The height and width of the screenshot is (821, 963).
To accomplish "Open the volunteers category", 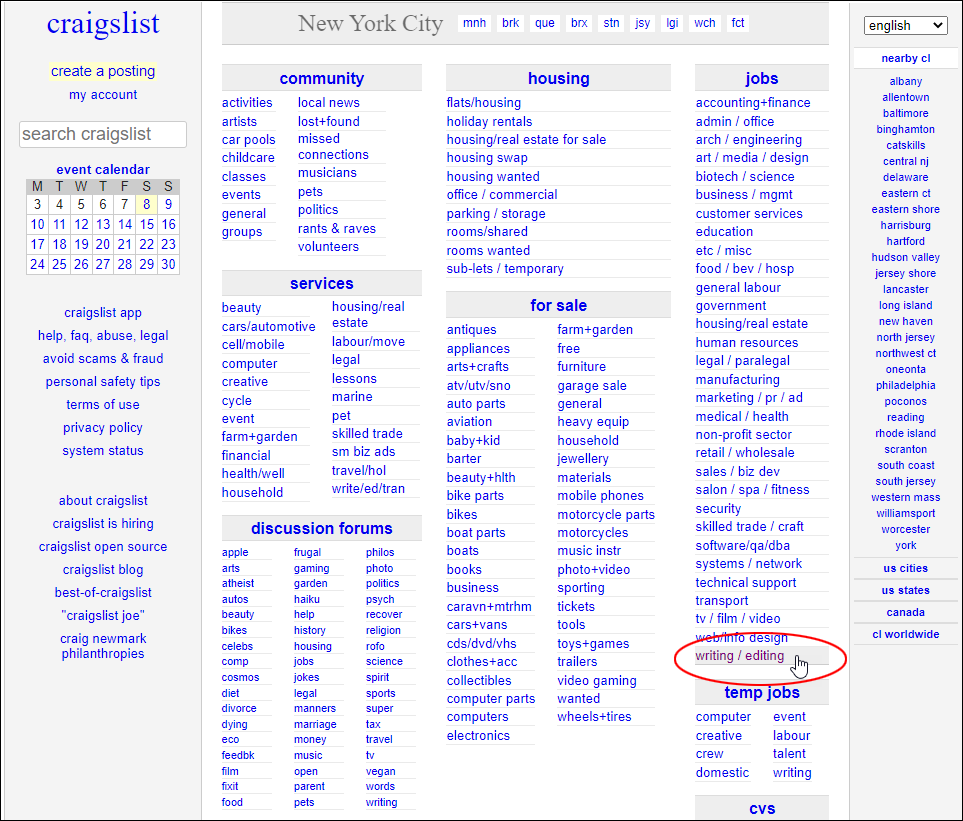I will pyautogui.click(x=328, y=247).
